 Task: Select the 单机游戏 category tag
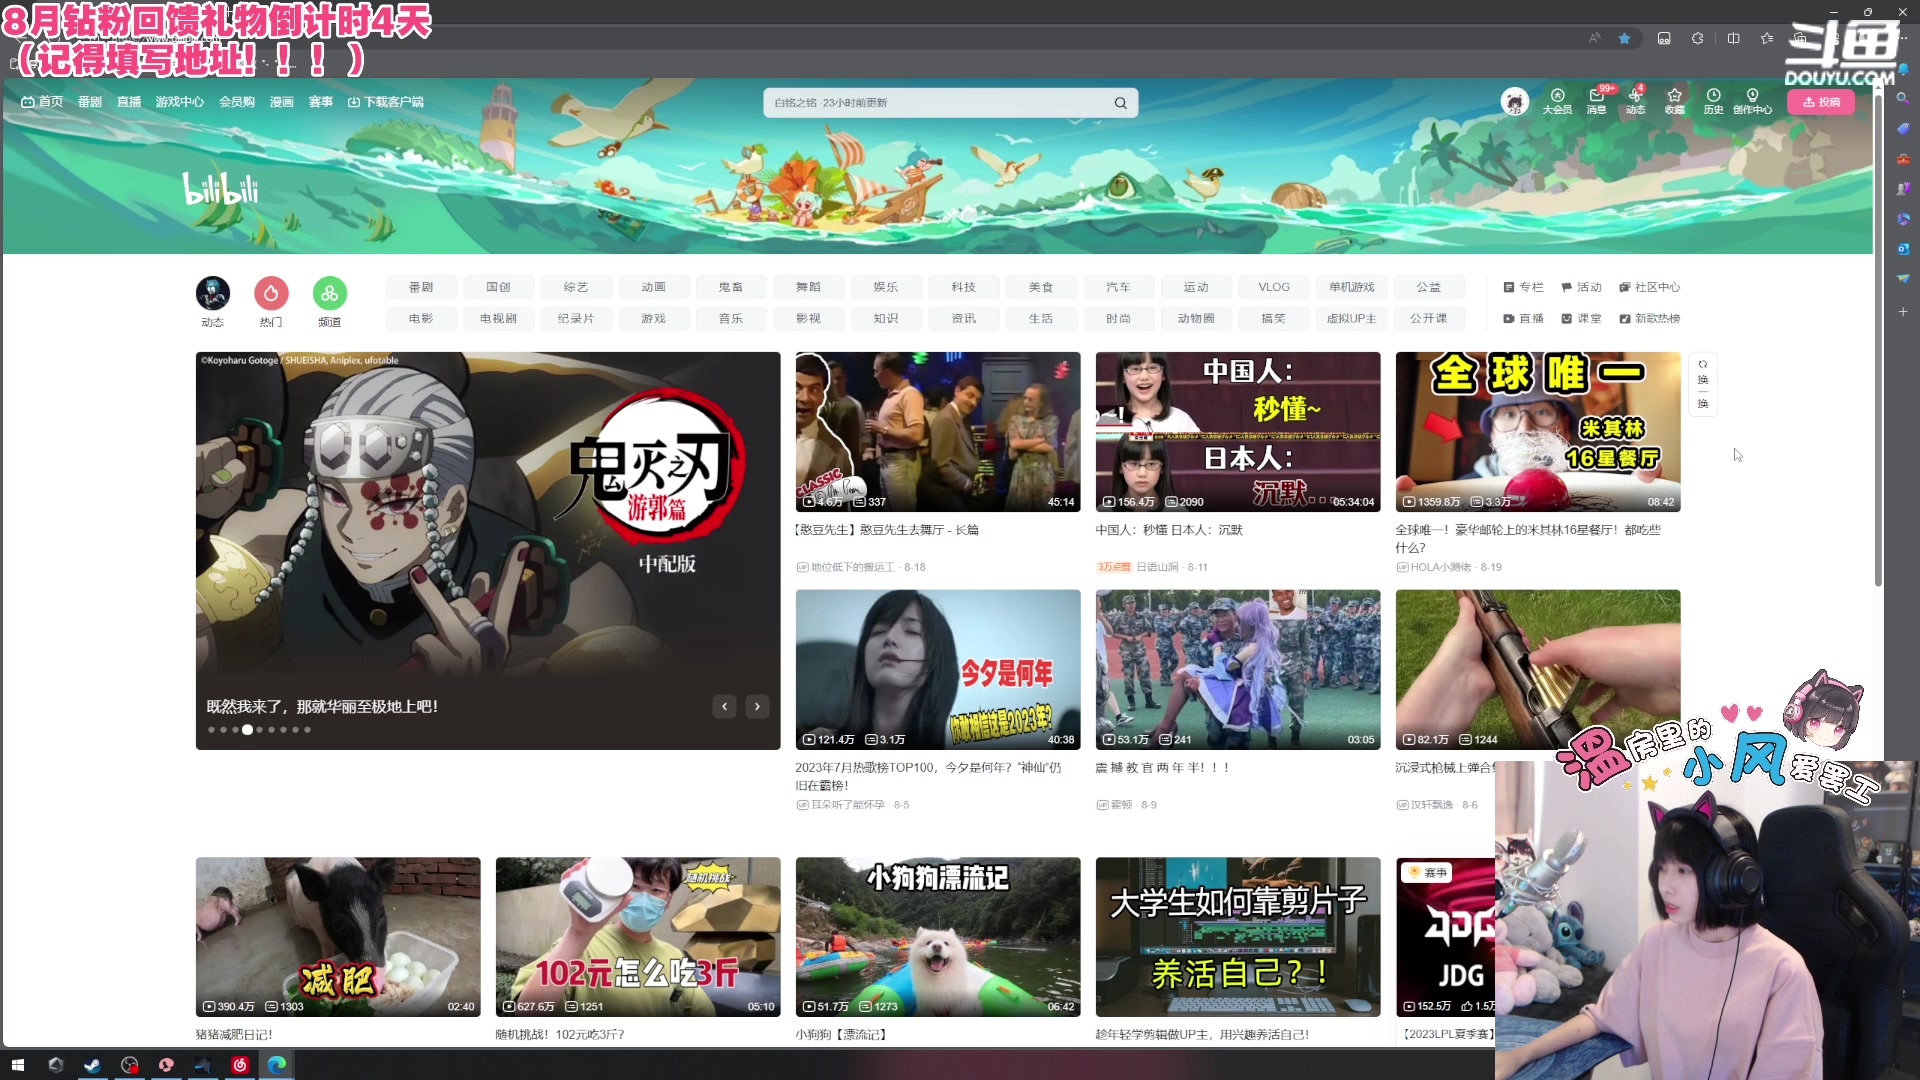point(1351,287)
